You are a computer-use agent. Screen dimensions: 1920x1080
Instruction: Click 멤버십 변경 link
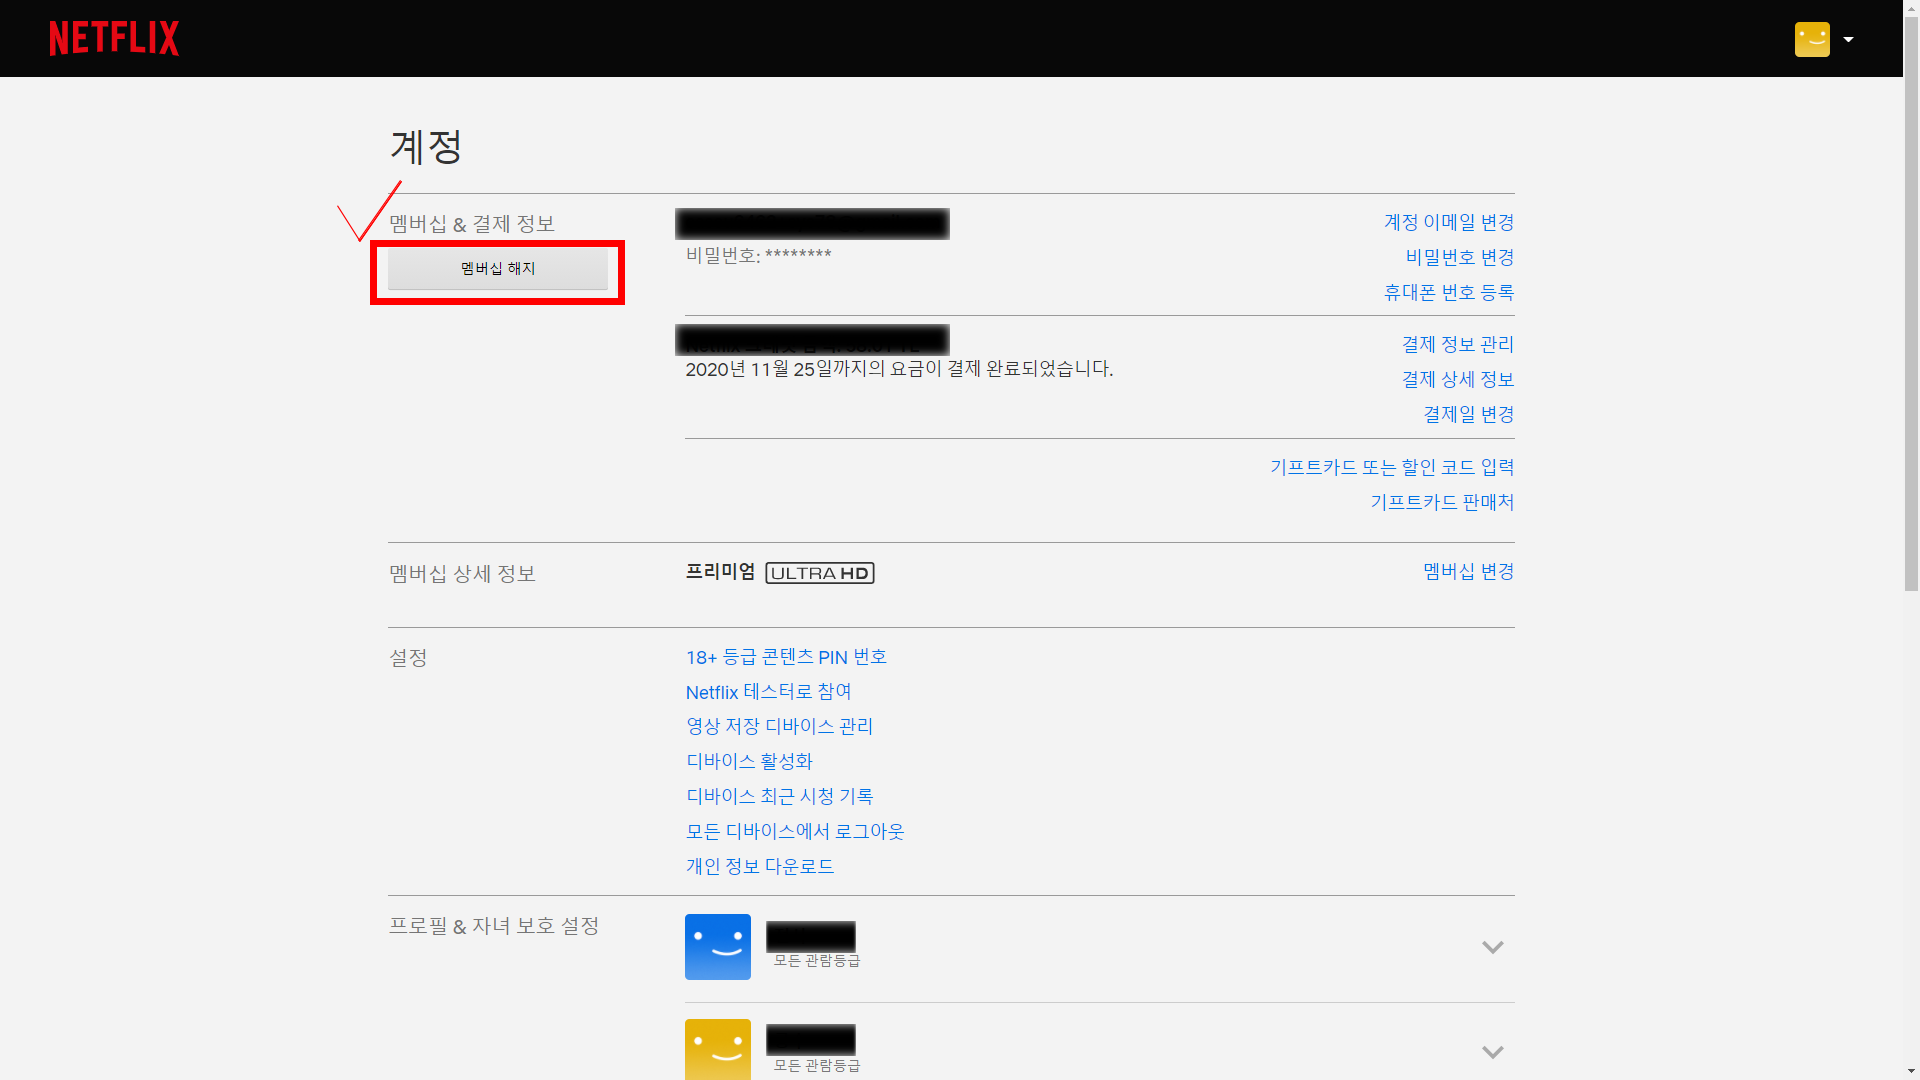(1469, 571)
